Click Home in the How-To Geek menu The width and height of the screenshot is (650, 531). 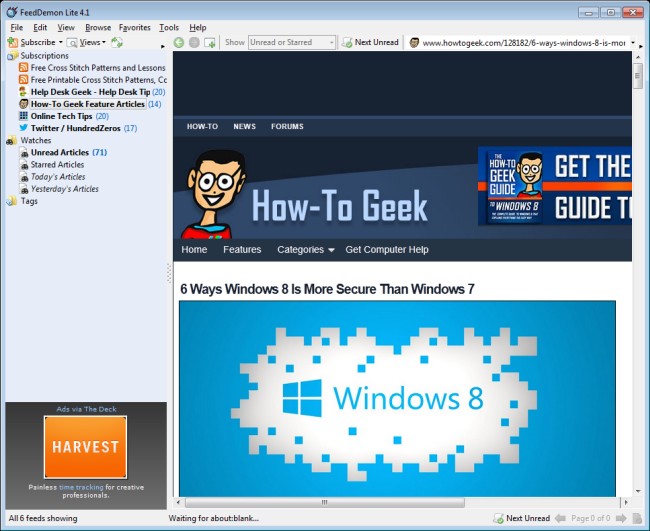click(194, 250)
